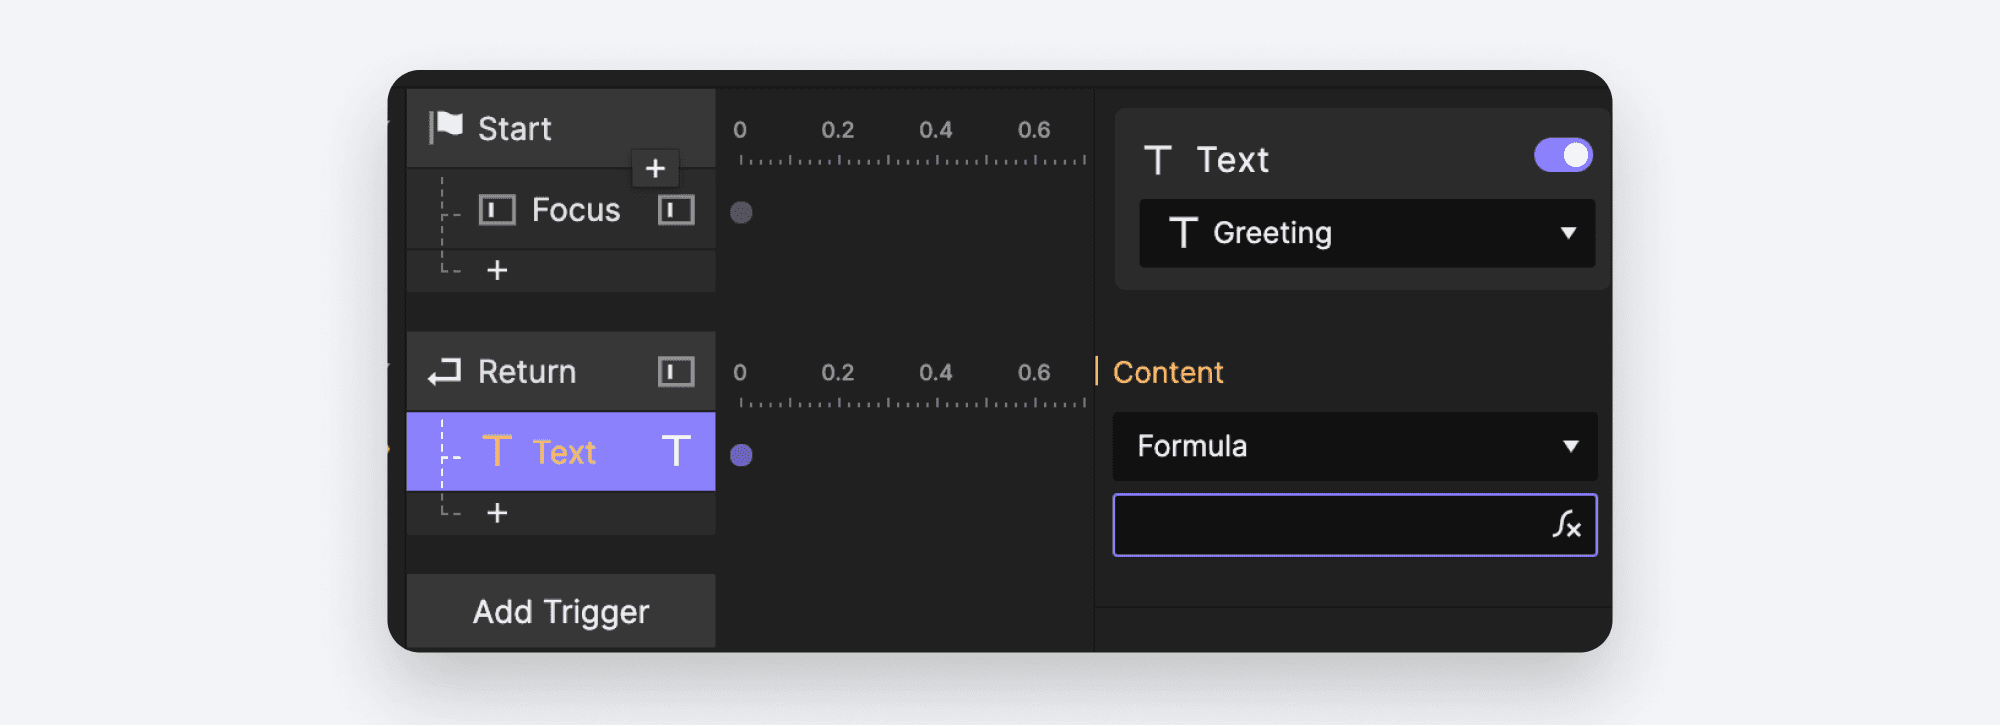2000x726 pixels.
Task: Open the Formula content type dropdown
Action: click(1354, 447)
